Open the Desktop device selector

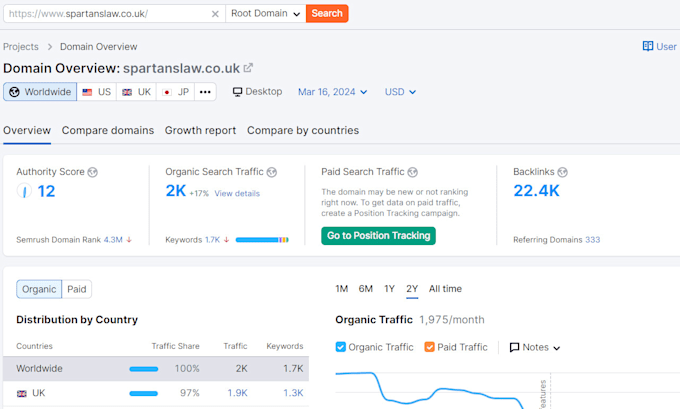(257, 92)
